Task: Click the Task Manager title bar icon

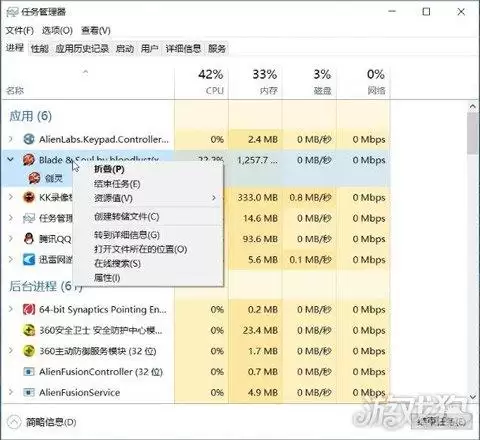Action: 12,12
